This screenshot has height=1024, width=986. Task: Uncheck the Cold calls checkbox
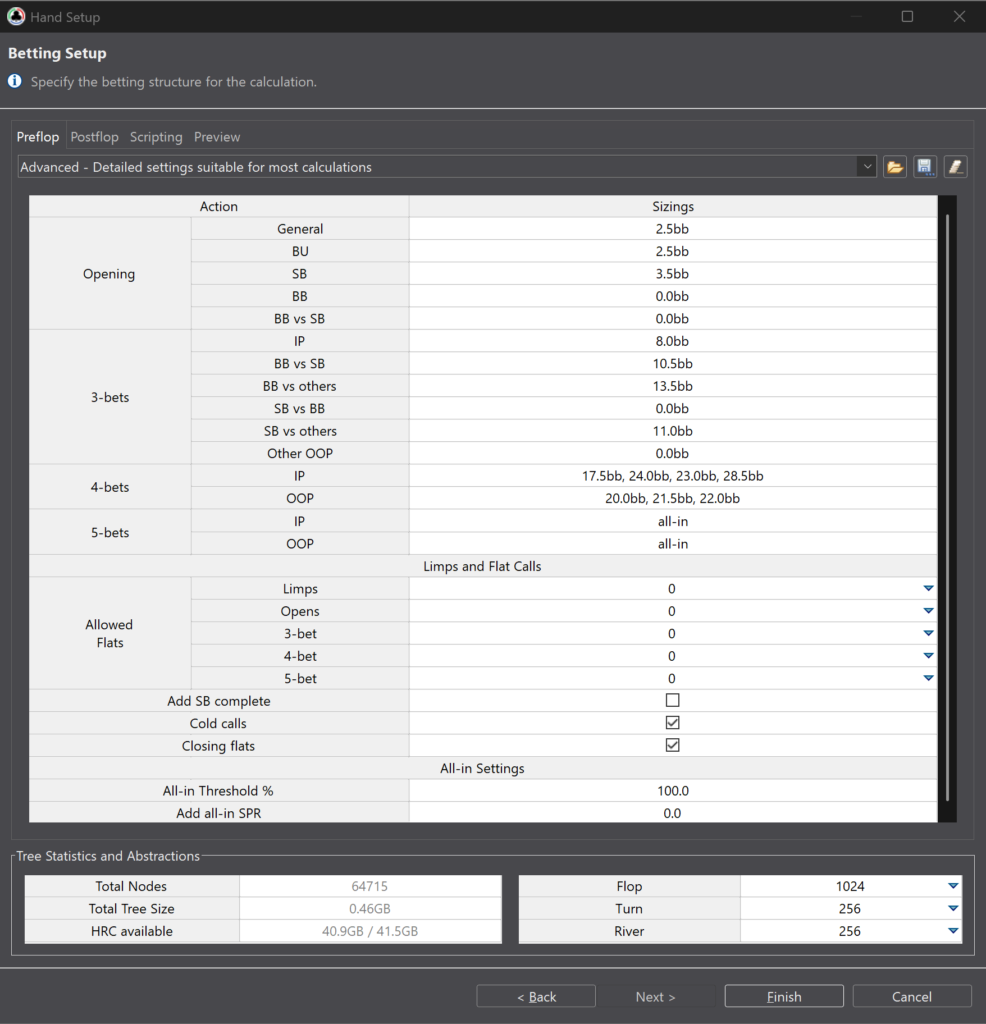673,723
